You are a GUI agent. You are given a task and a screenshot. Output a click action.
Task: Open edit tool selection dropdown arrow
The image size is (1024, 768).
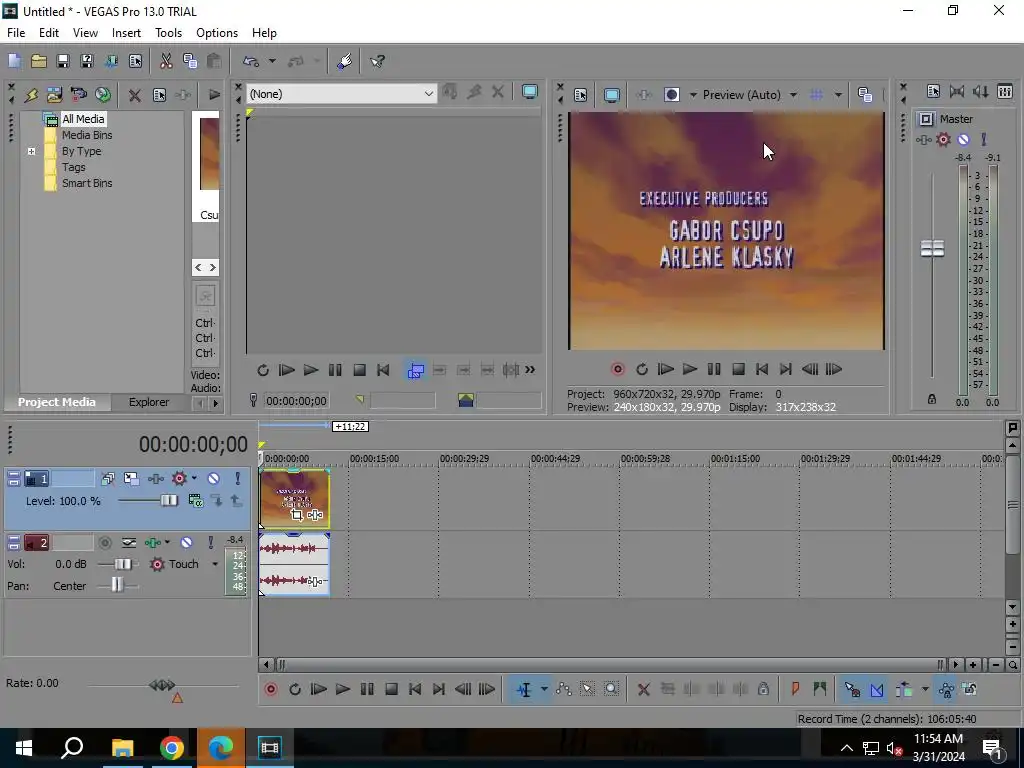tap(544, 689)
